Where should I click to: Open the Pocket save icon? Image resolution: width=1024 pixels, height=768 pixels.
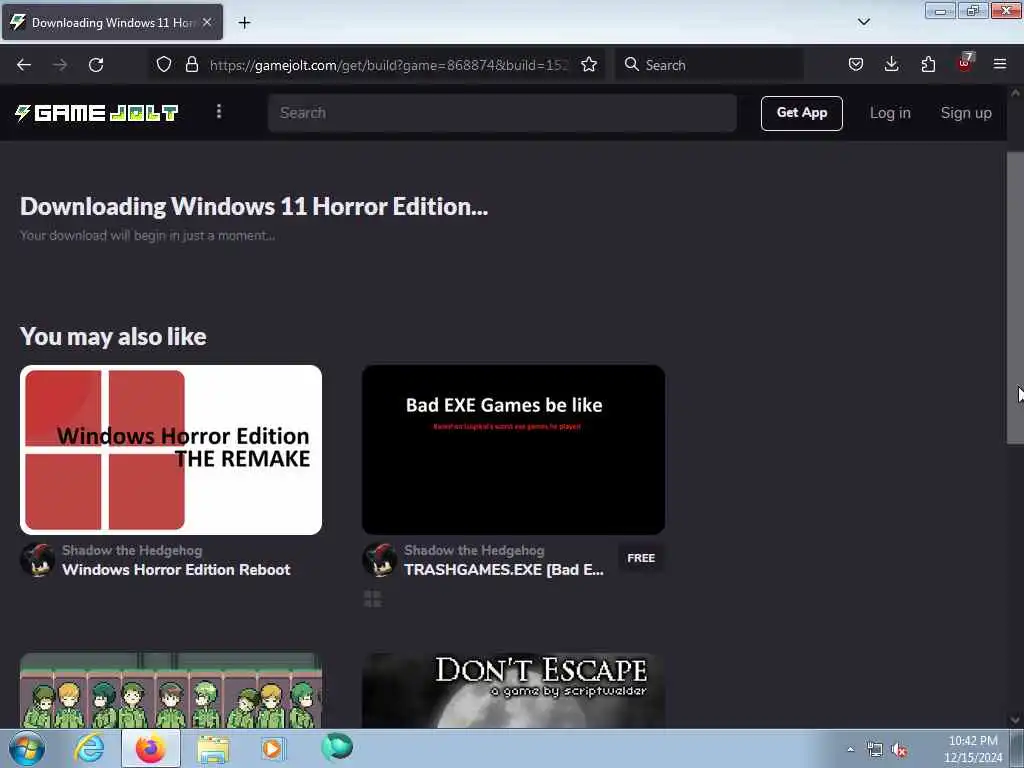pyautogui.click(x=856, y=64)
